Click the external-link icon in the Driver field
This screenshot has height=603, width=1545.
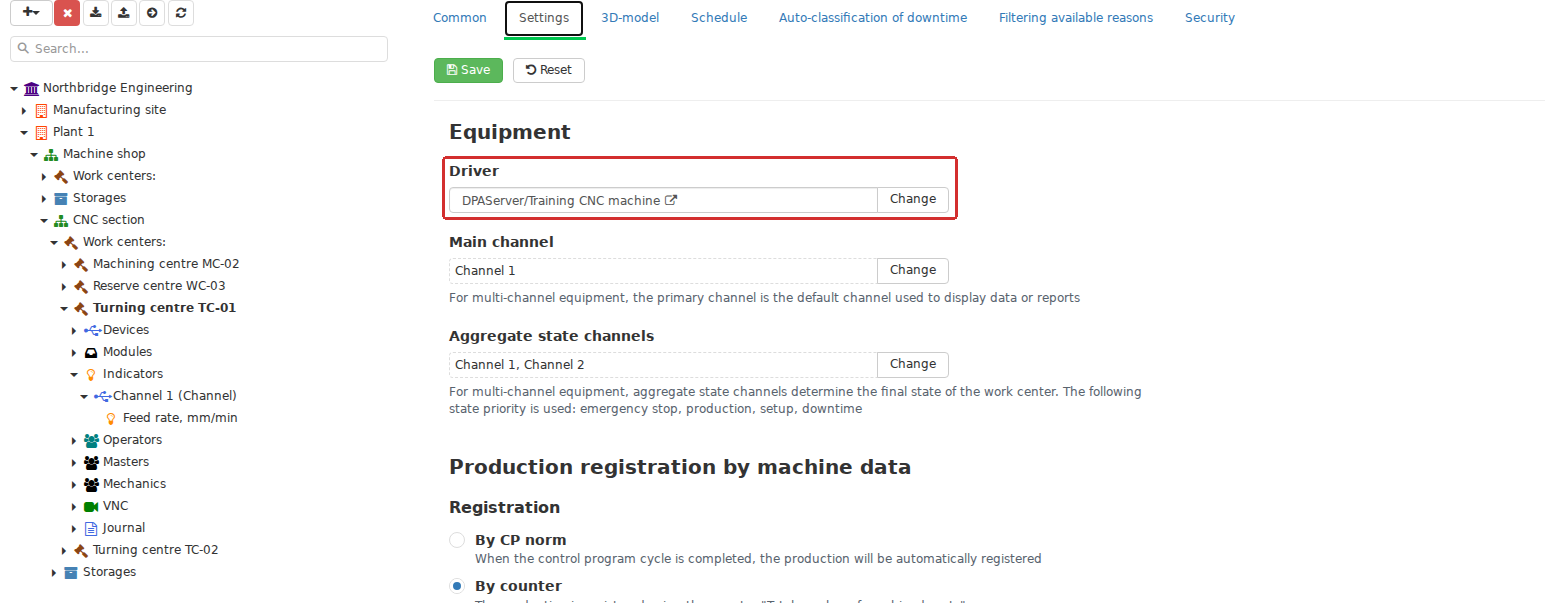pos(671,200)
